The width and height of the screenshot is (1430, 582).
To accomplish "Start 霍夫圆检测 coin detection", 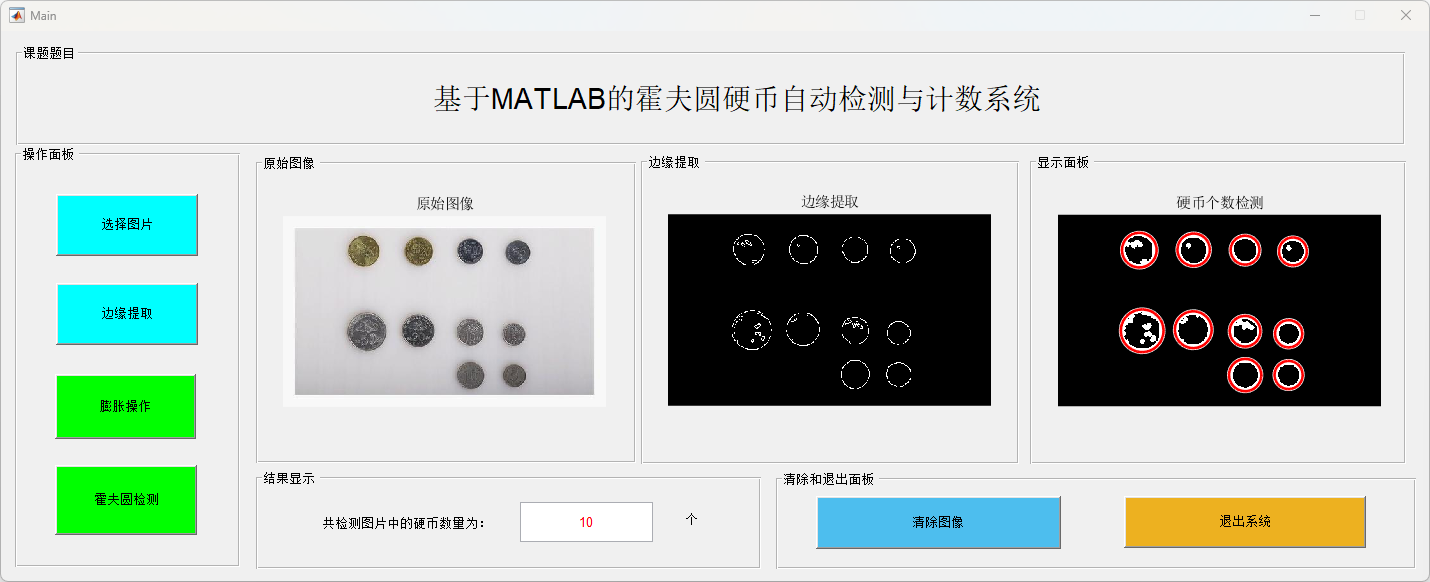I will pos(126,499).
